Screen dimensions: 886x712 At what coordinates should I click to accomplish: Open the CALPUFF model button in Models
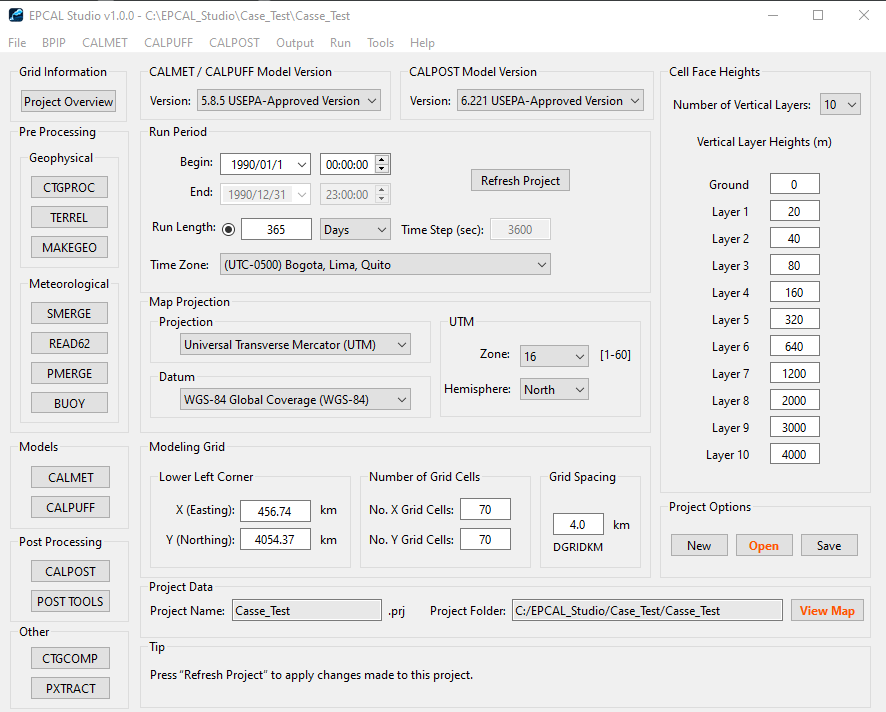[71, 507]
